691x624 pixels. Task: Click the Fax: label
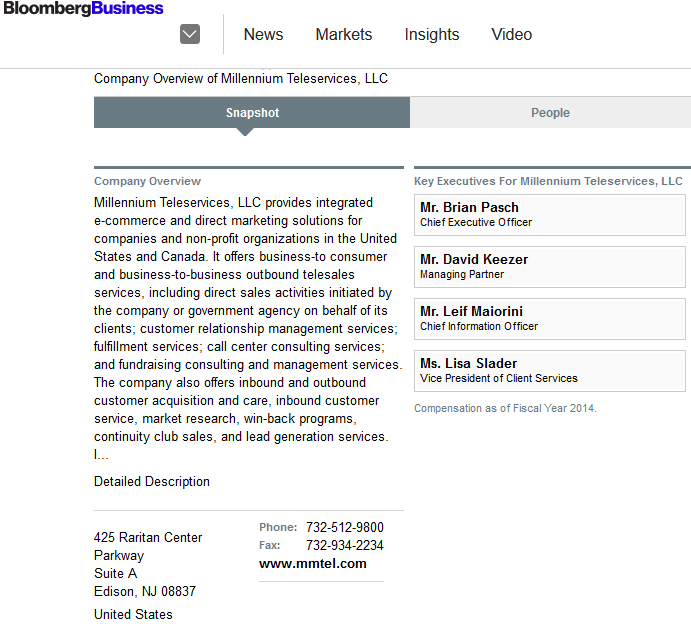[269, 545]
